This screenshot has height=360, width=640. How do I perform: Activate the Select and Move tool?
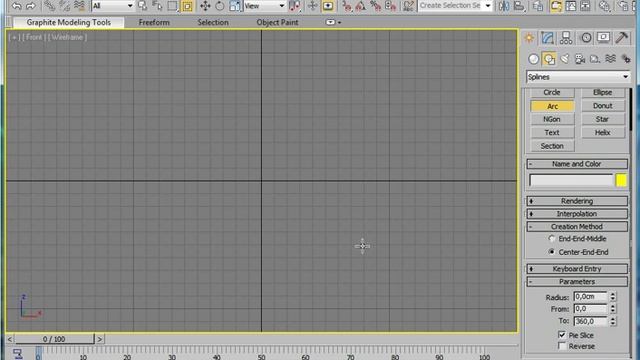[205, 6]
